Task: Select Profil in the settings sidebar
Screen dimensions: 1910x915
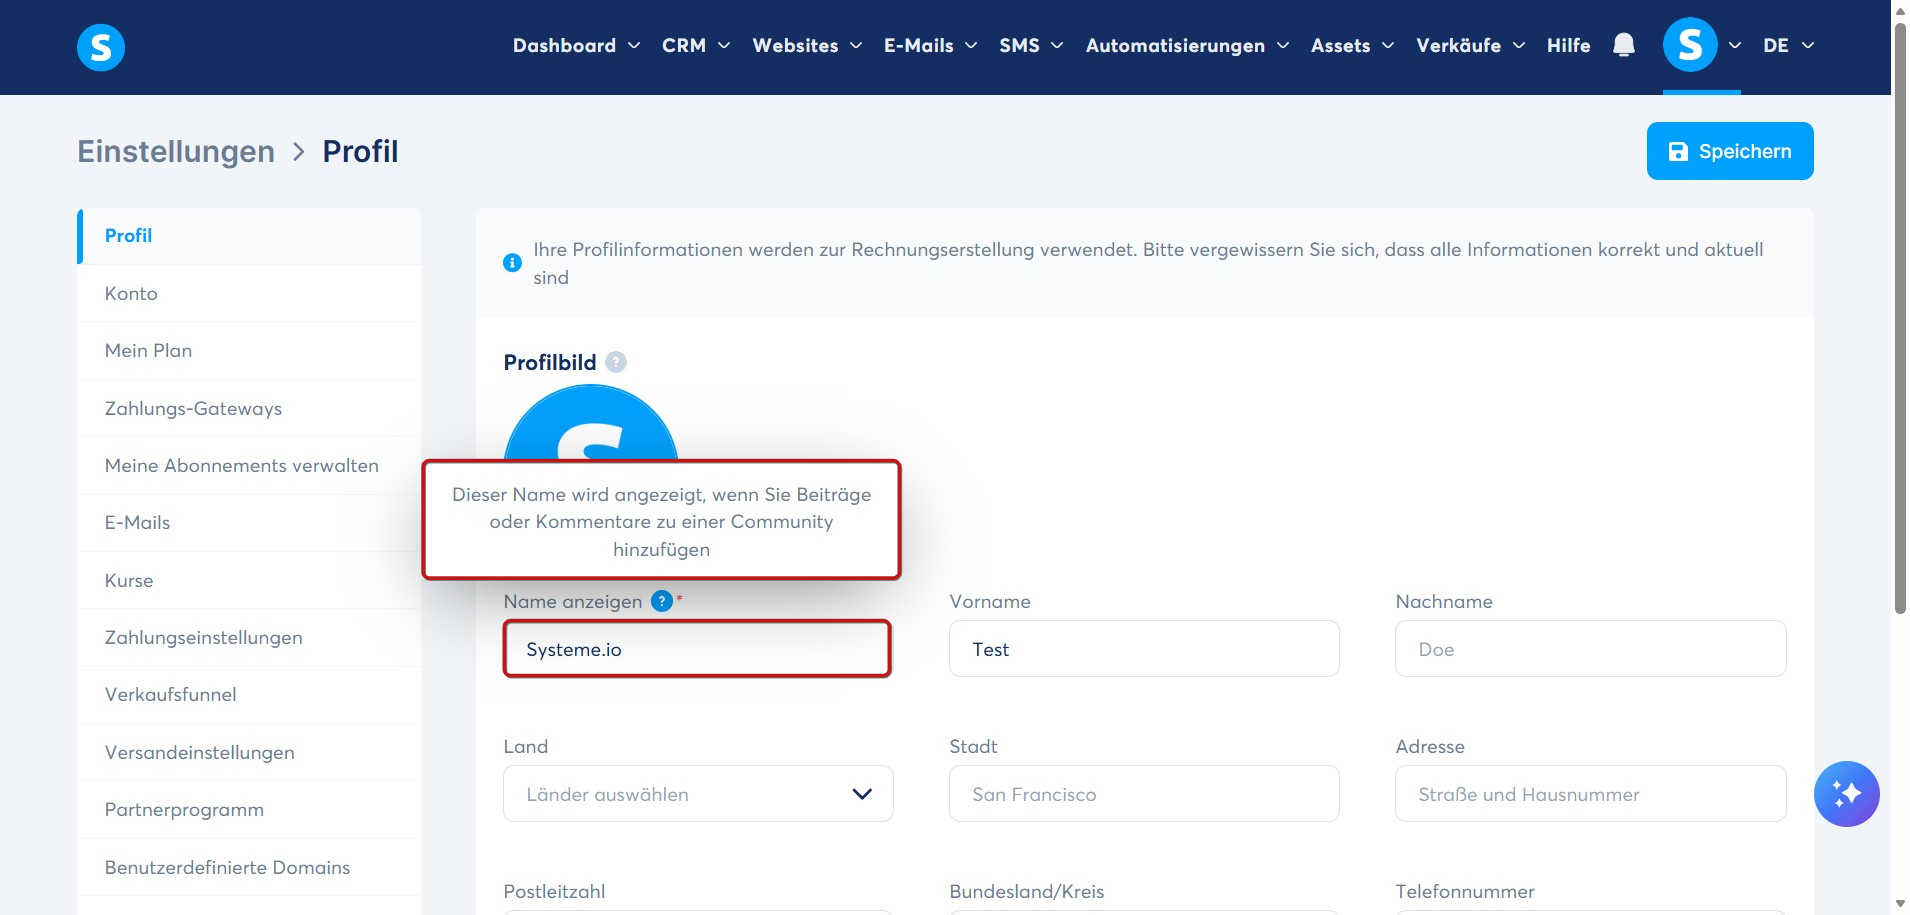Action: click(249, 236)
